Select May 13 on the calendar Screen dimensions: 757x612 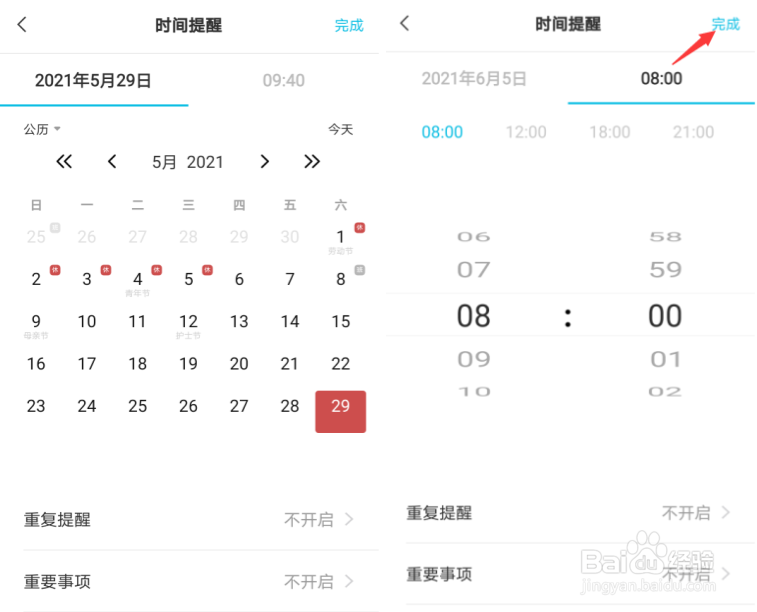tap(239, 321)
